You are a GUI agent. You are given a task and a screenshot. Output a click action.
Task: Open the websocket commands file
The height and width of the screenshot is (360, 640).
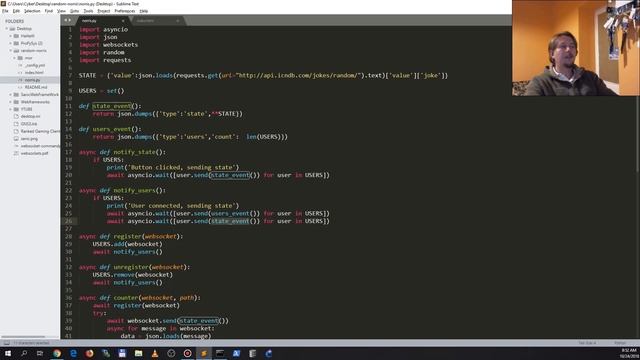(x=40, y=146)
